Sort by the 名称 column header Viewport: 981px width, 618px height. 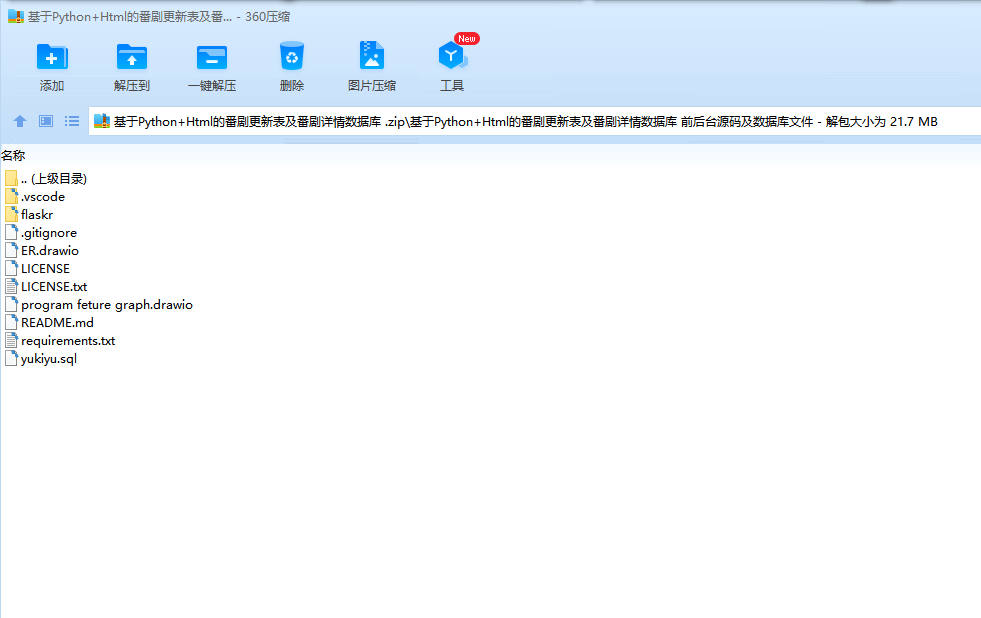point(13,156)
